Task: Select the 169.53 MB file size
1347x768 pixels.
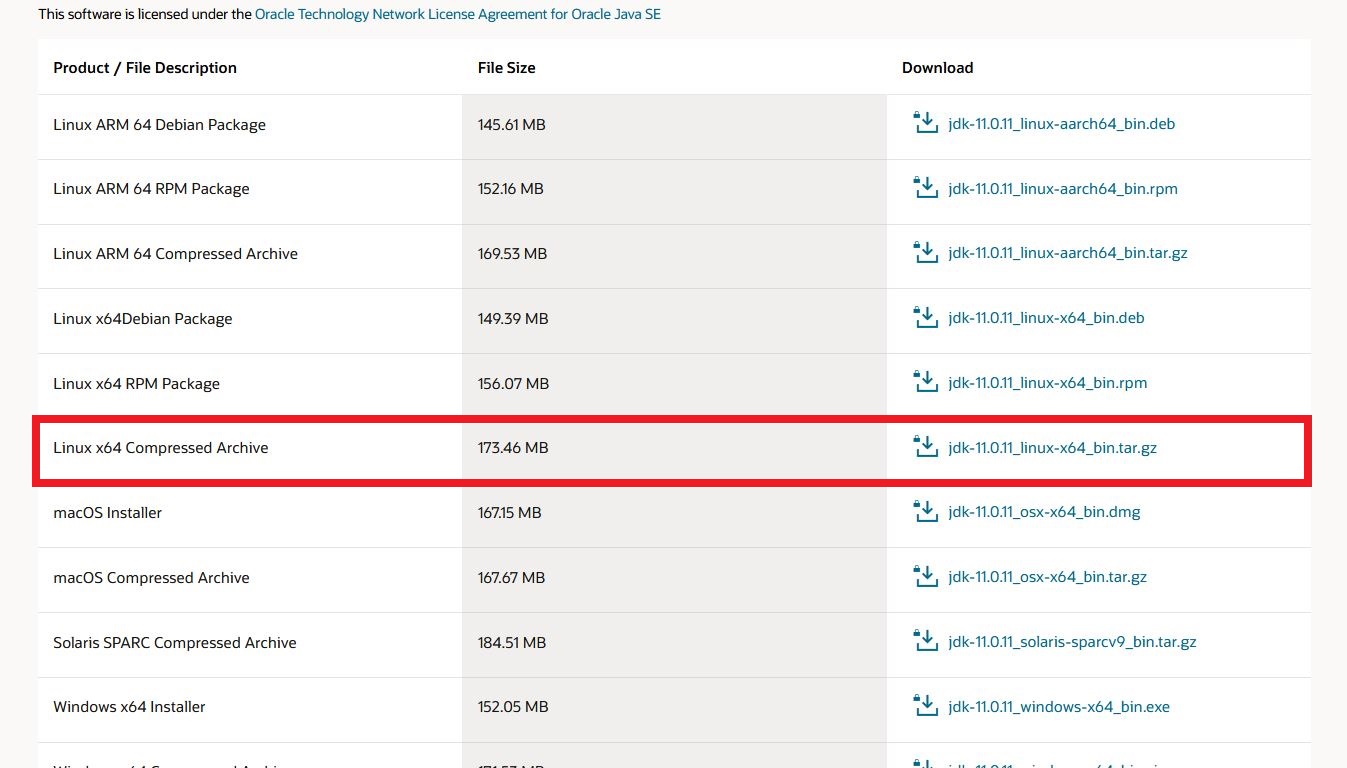Action: point(513,254)
